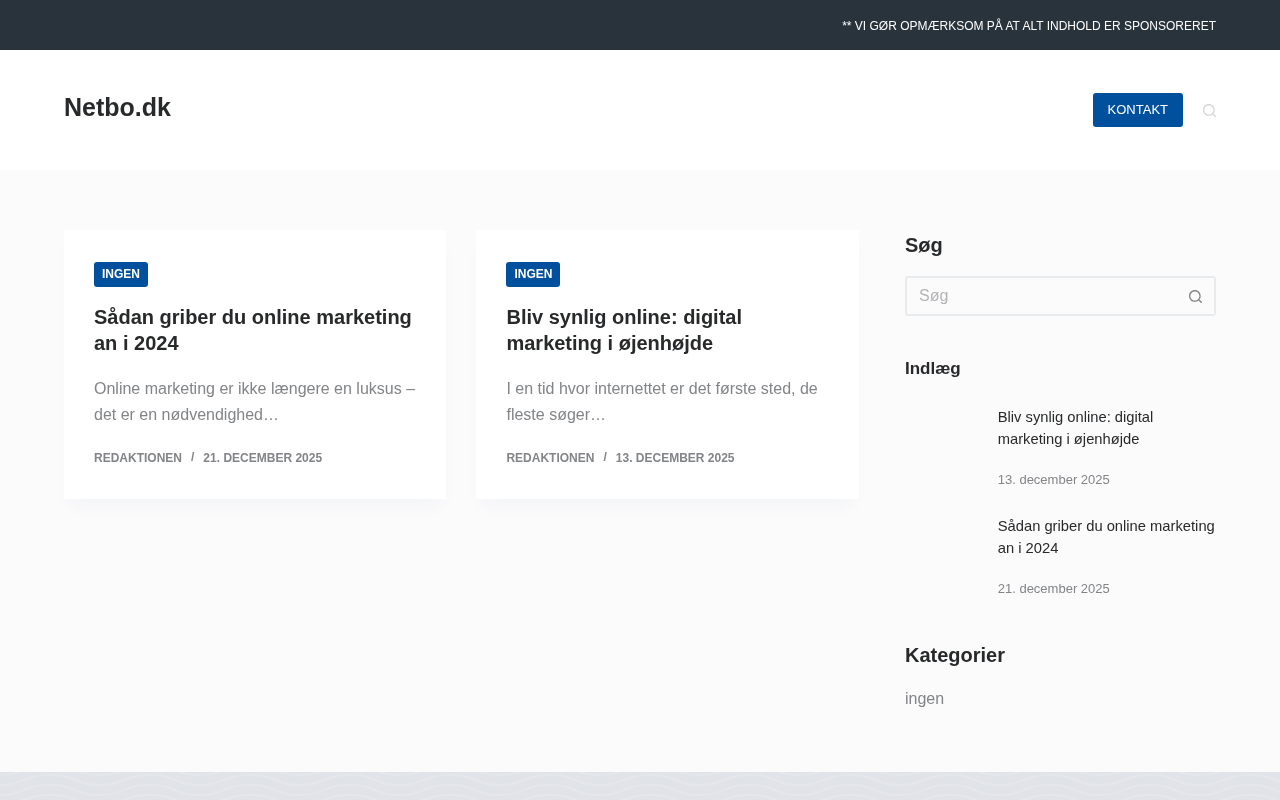Click the sponsored content notice in top bar
This screenshot has width=1280, height=800.
1028,26
